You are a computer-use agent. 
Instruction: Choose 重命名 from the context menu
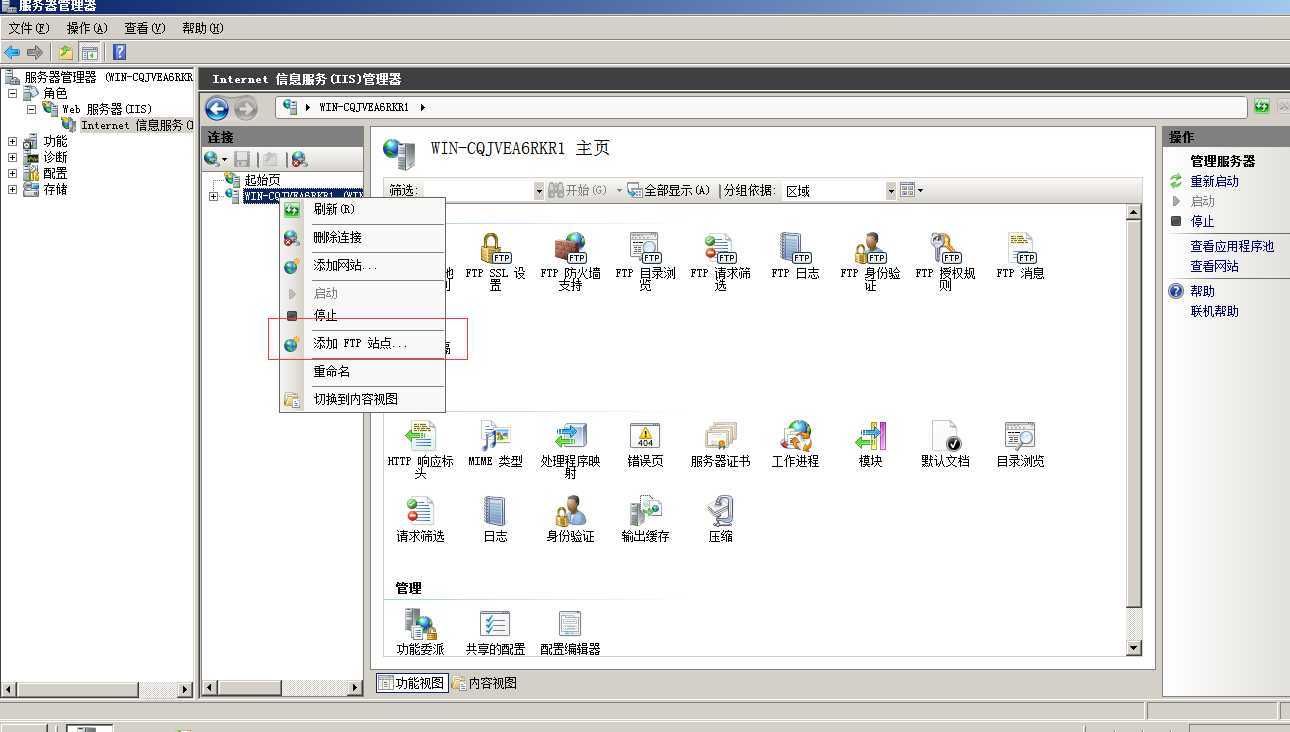coord(362,372)
